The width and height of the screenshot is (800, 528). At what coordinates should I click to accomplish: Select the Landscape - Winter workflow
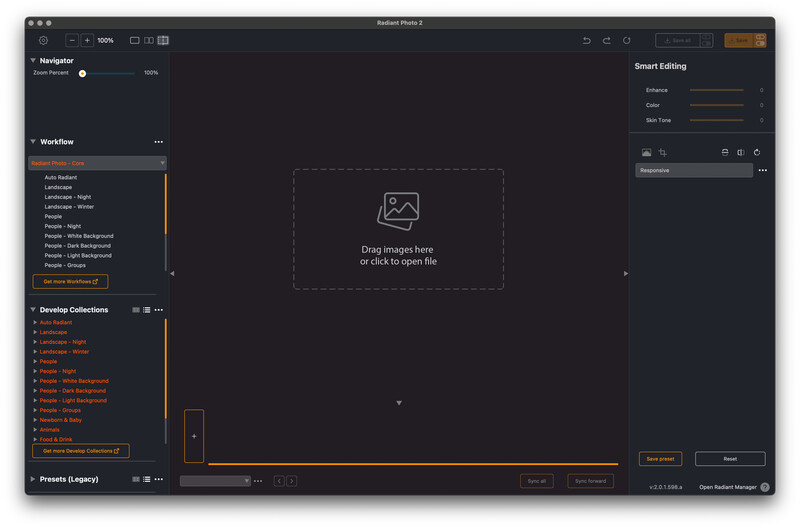(x=69, y=207)
